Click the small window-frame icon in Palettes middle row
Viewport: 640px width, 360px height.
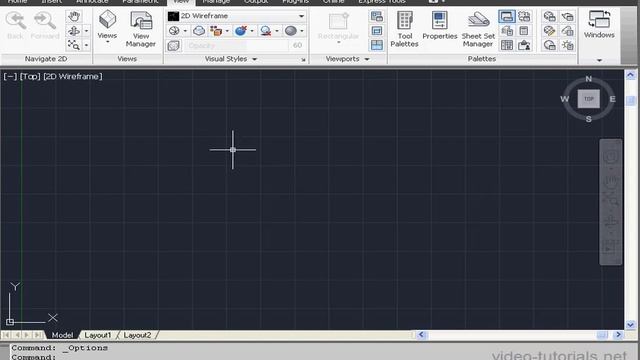click(524, 31)
